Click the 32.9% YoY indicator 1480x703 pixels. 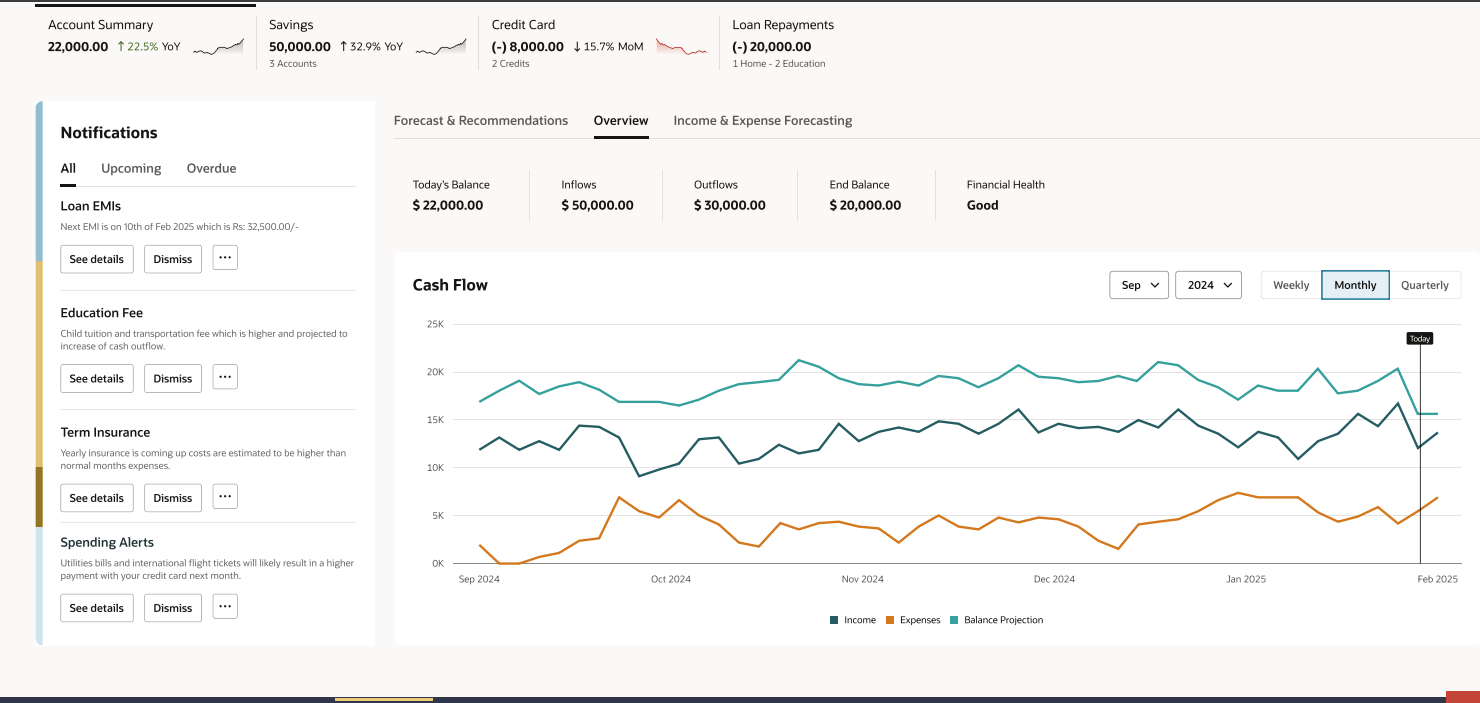point(371,47)
